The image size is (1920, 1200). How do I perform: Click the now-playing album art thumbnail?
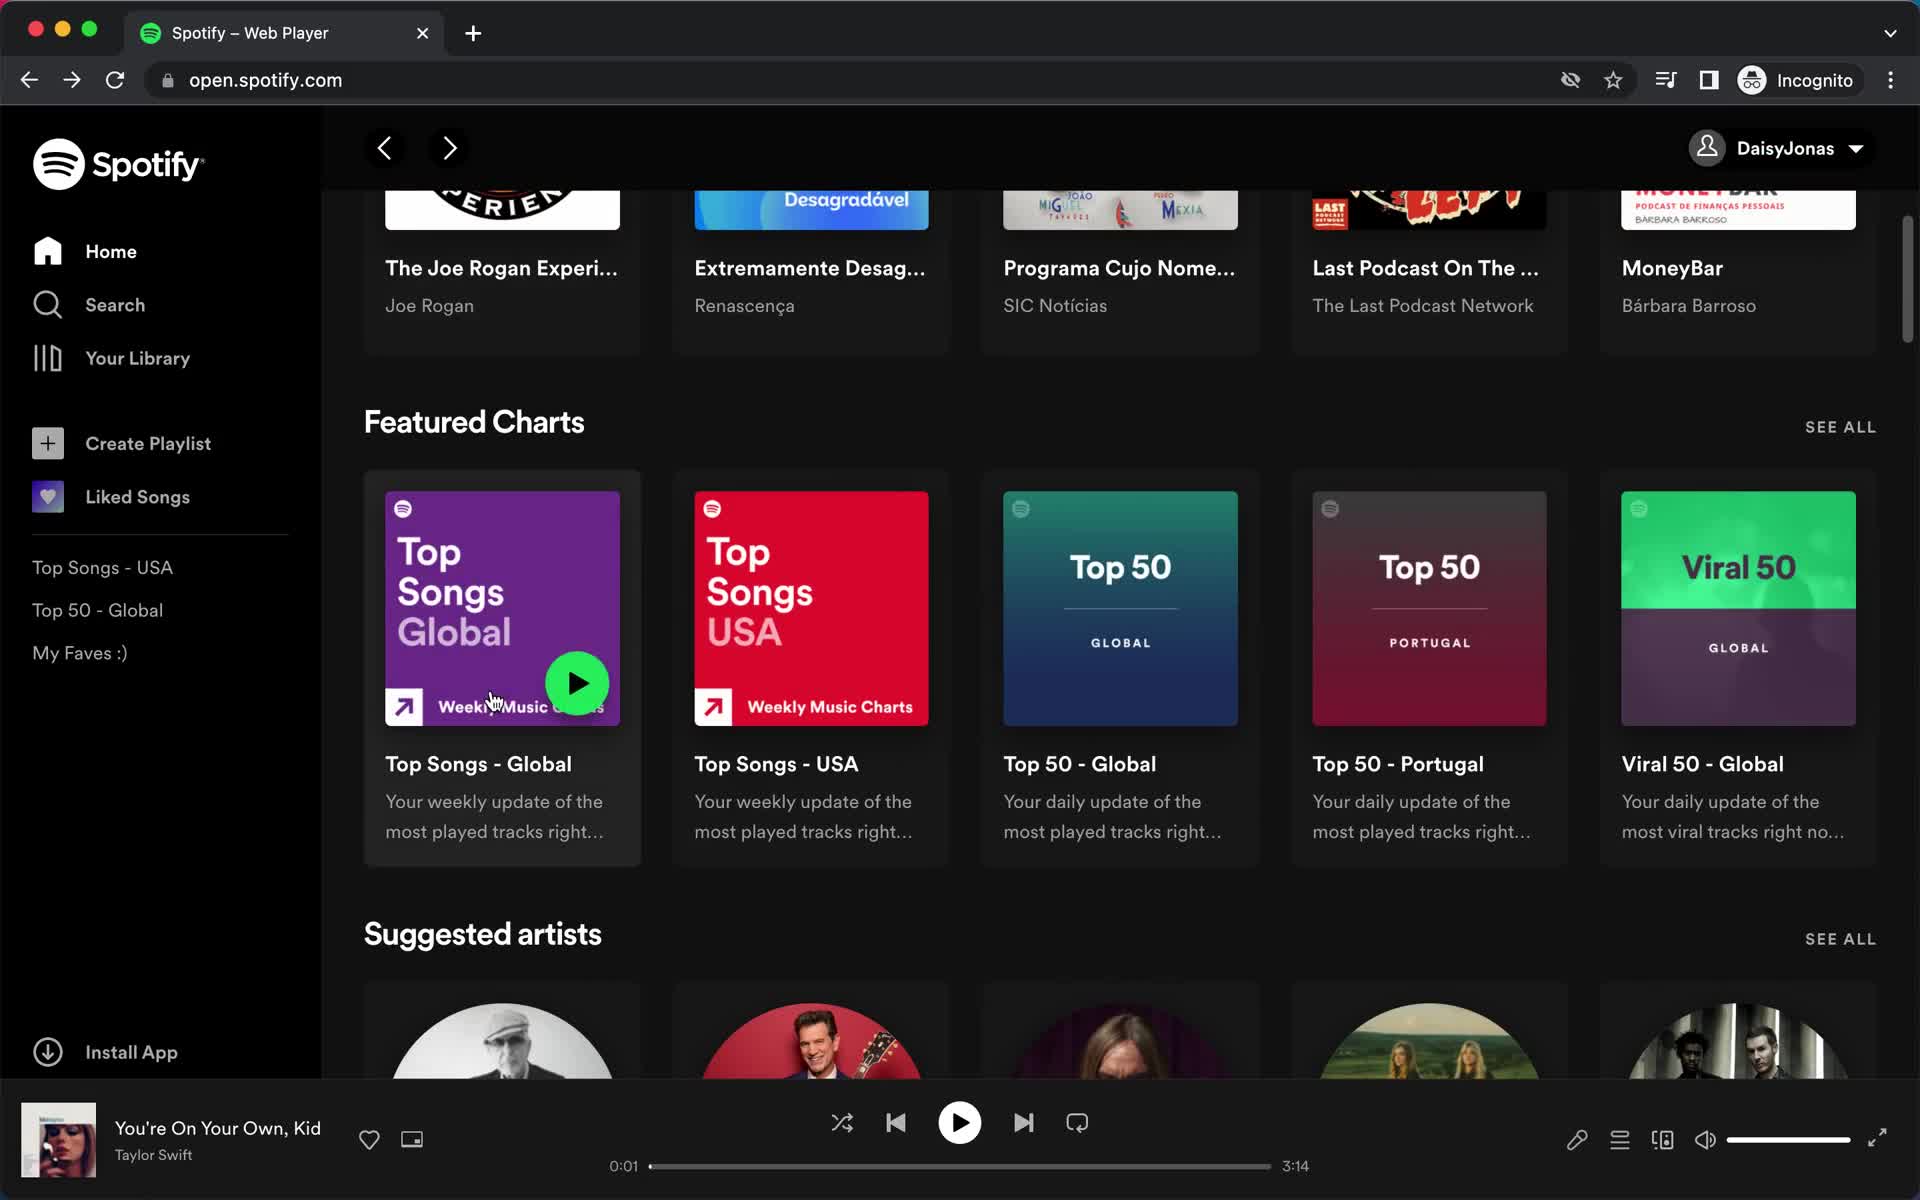point(59,1140)
